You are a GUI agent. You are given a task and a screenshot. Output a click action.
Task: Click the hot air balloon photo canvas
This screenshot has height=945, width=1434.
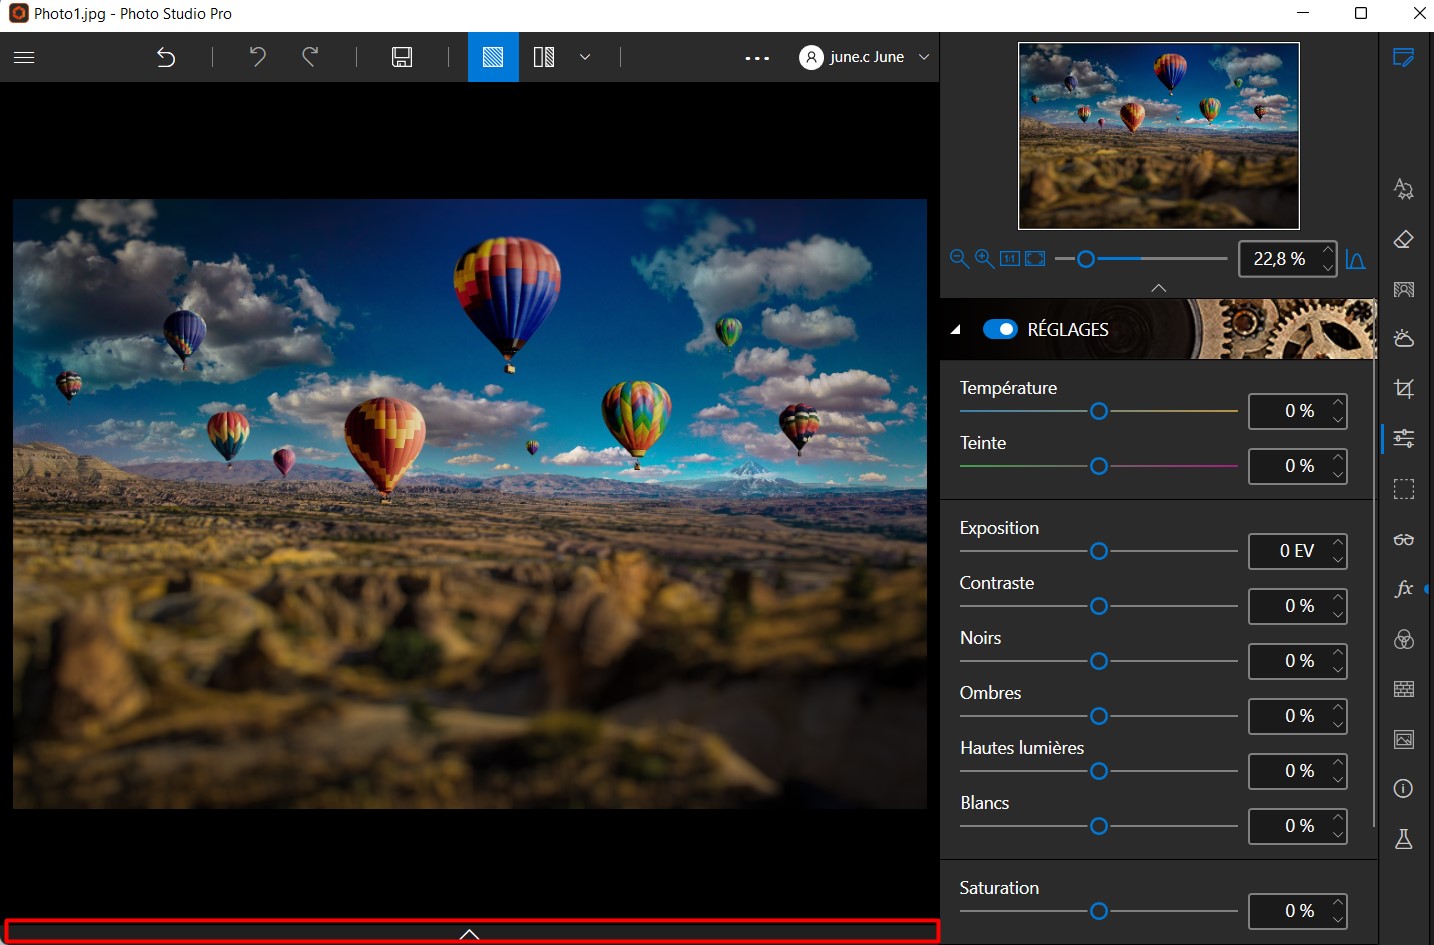(x=470, y=504)
